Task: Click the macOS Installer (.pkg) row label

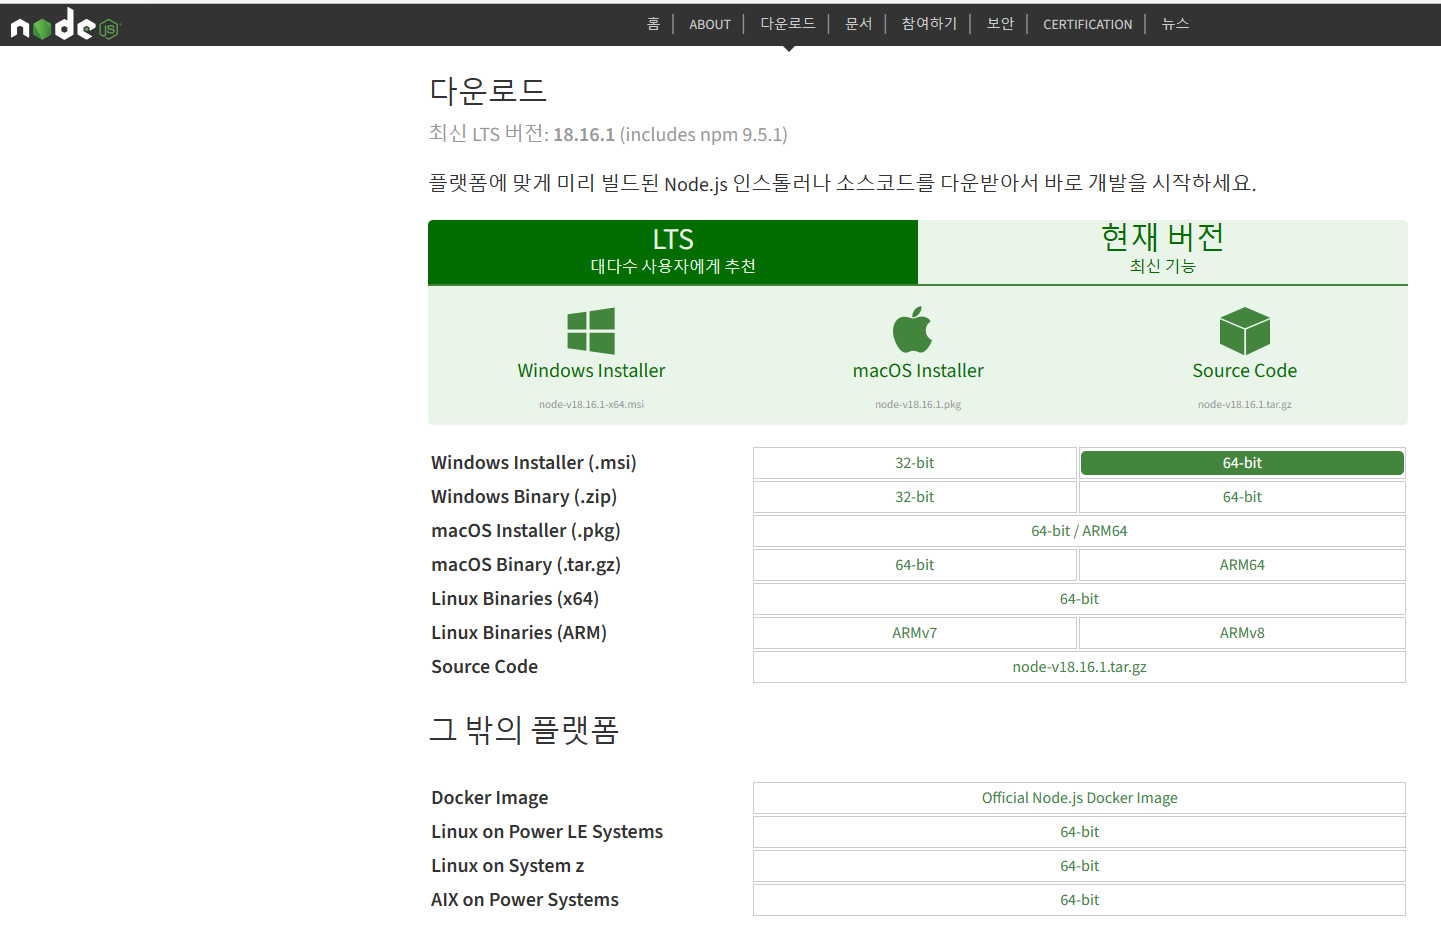Action: (526, 531)
